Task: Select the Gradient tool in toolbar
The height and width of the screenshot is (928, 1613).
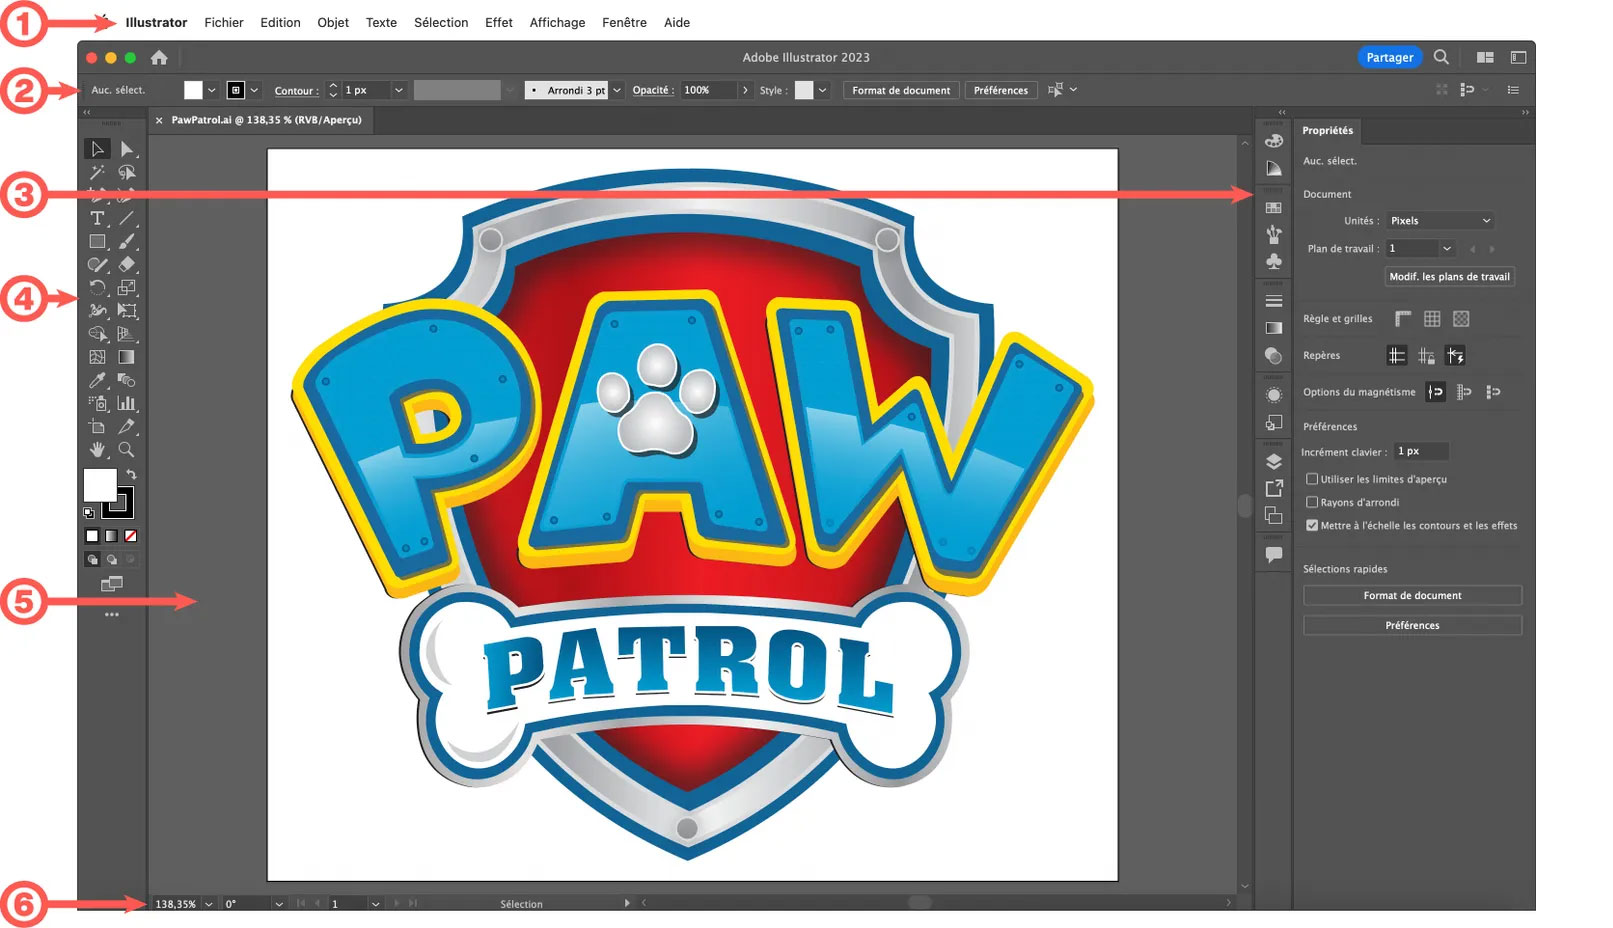Action: [x=127, y=357]
